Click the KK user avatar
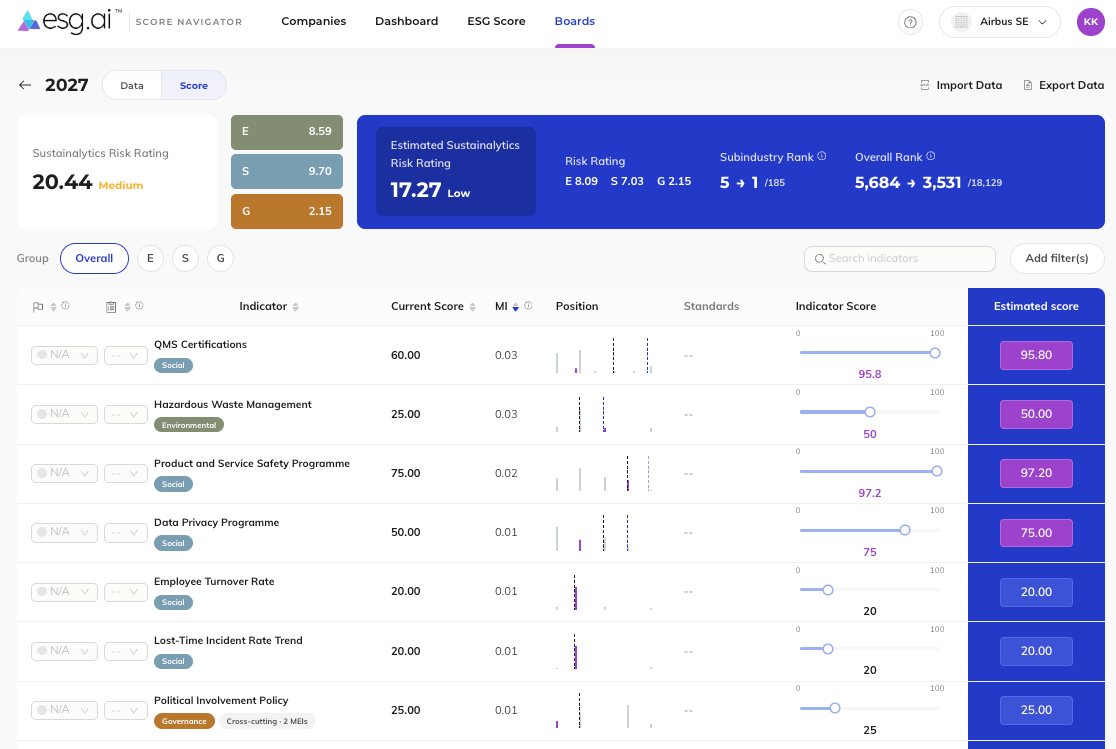The image size is (1116, 749). point(1090,22)
